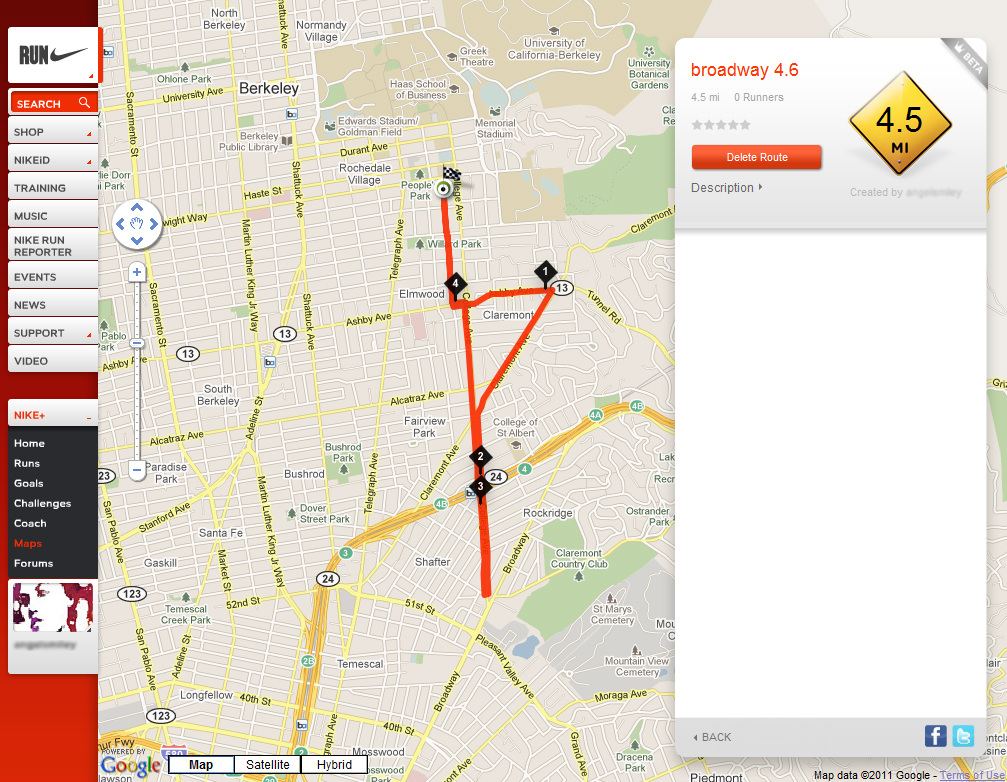Pan the map up with arrow

[137, 208]
